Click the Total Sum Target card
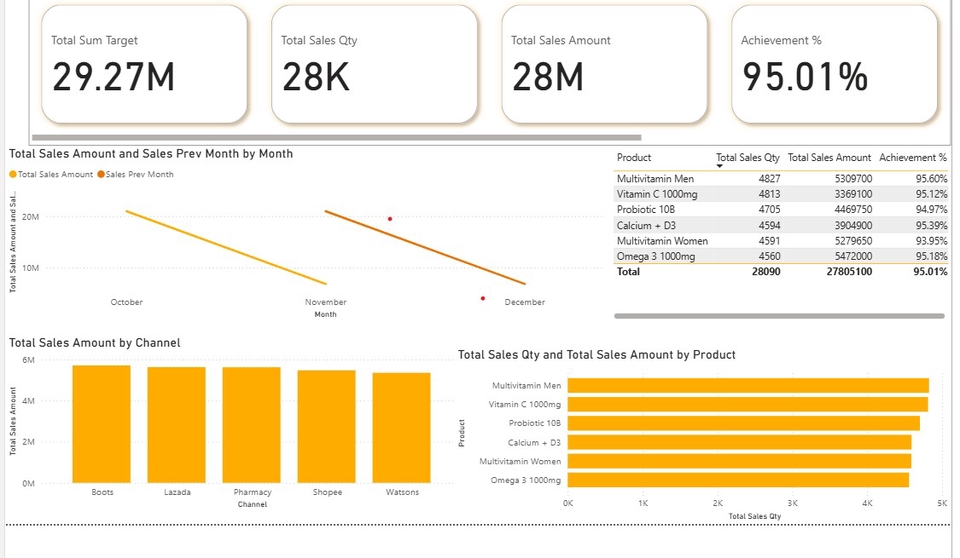The width and height of the screenshot is (960, 558). click(x=144, y=63)
